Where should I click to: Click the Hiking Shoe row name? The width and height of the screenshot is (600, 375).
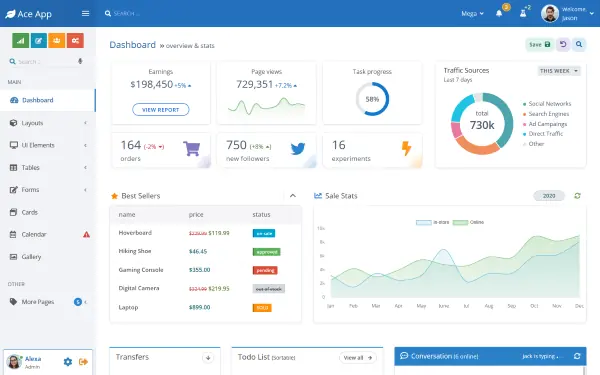point(135,251)
